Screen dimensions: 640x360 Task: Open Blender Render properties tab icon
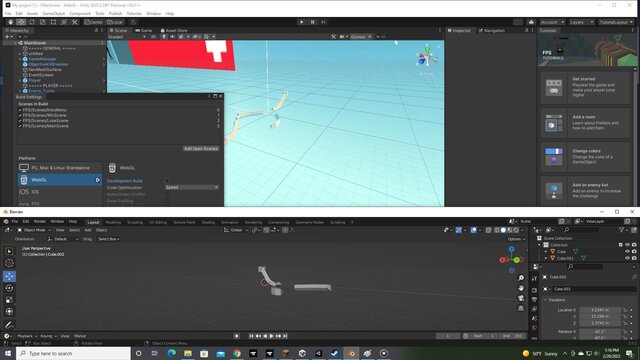534,290
